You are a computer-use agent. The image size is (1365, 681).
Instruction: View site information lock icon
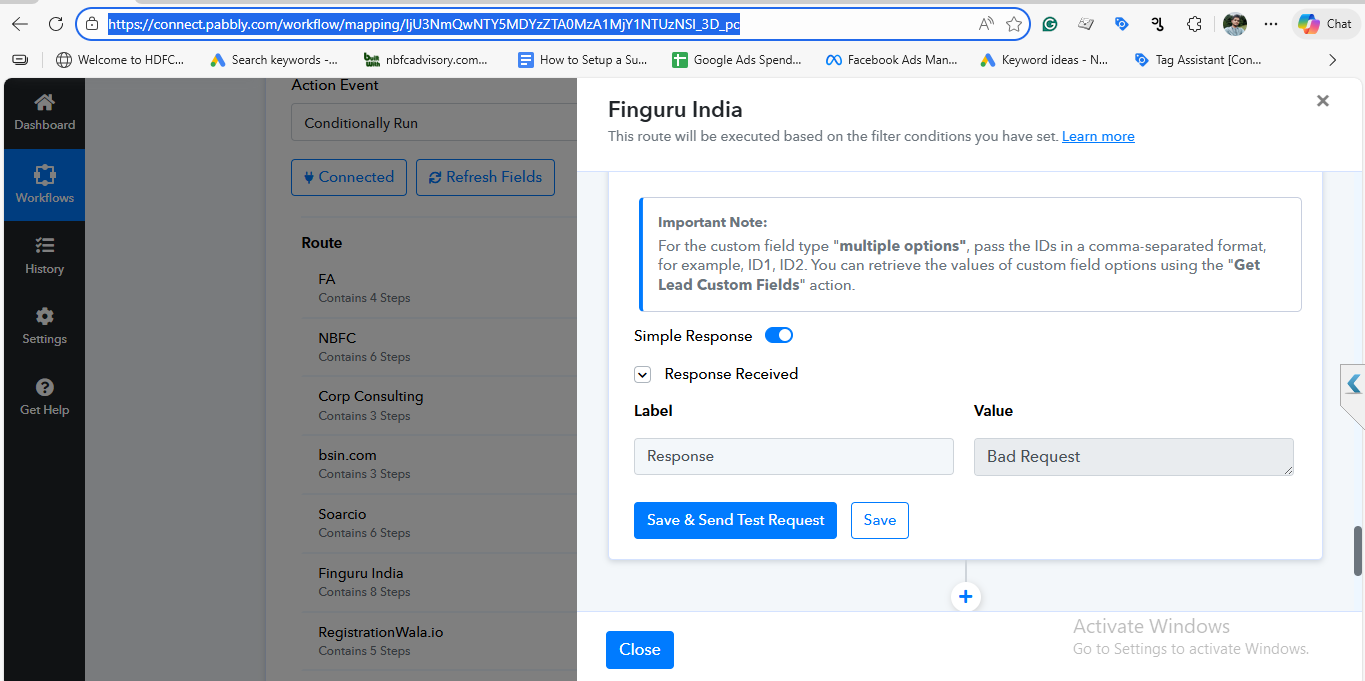point(92,24)
